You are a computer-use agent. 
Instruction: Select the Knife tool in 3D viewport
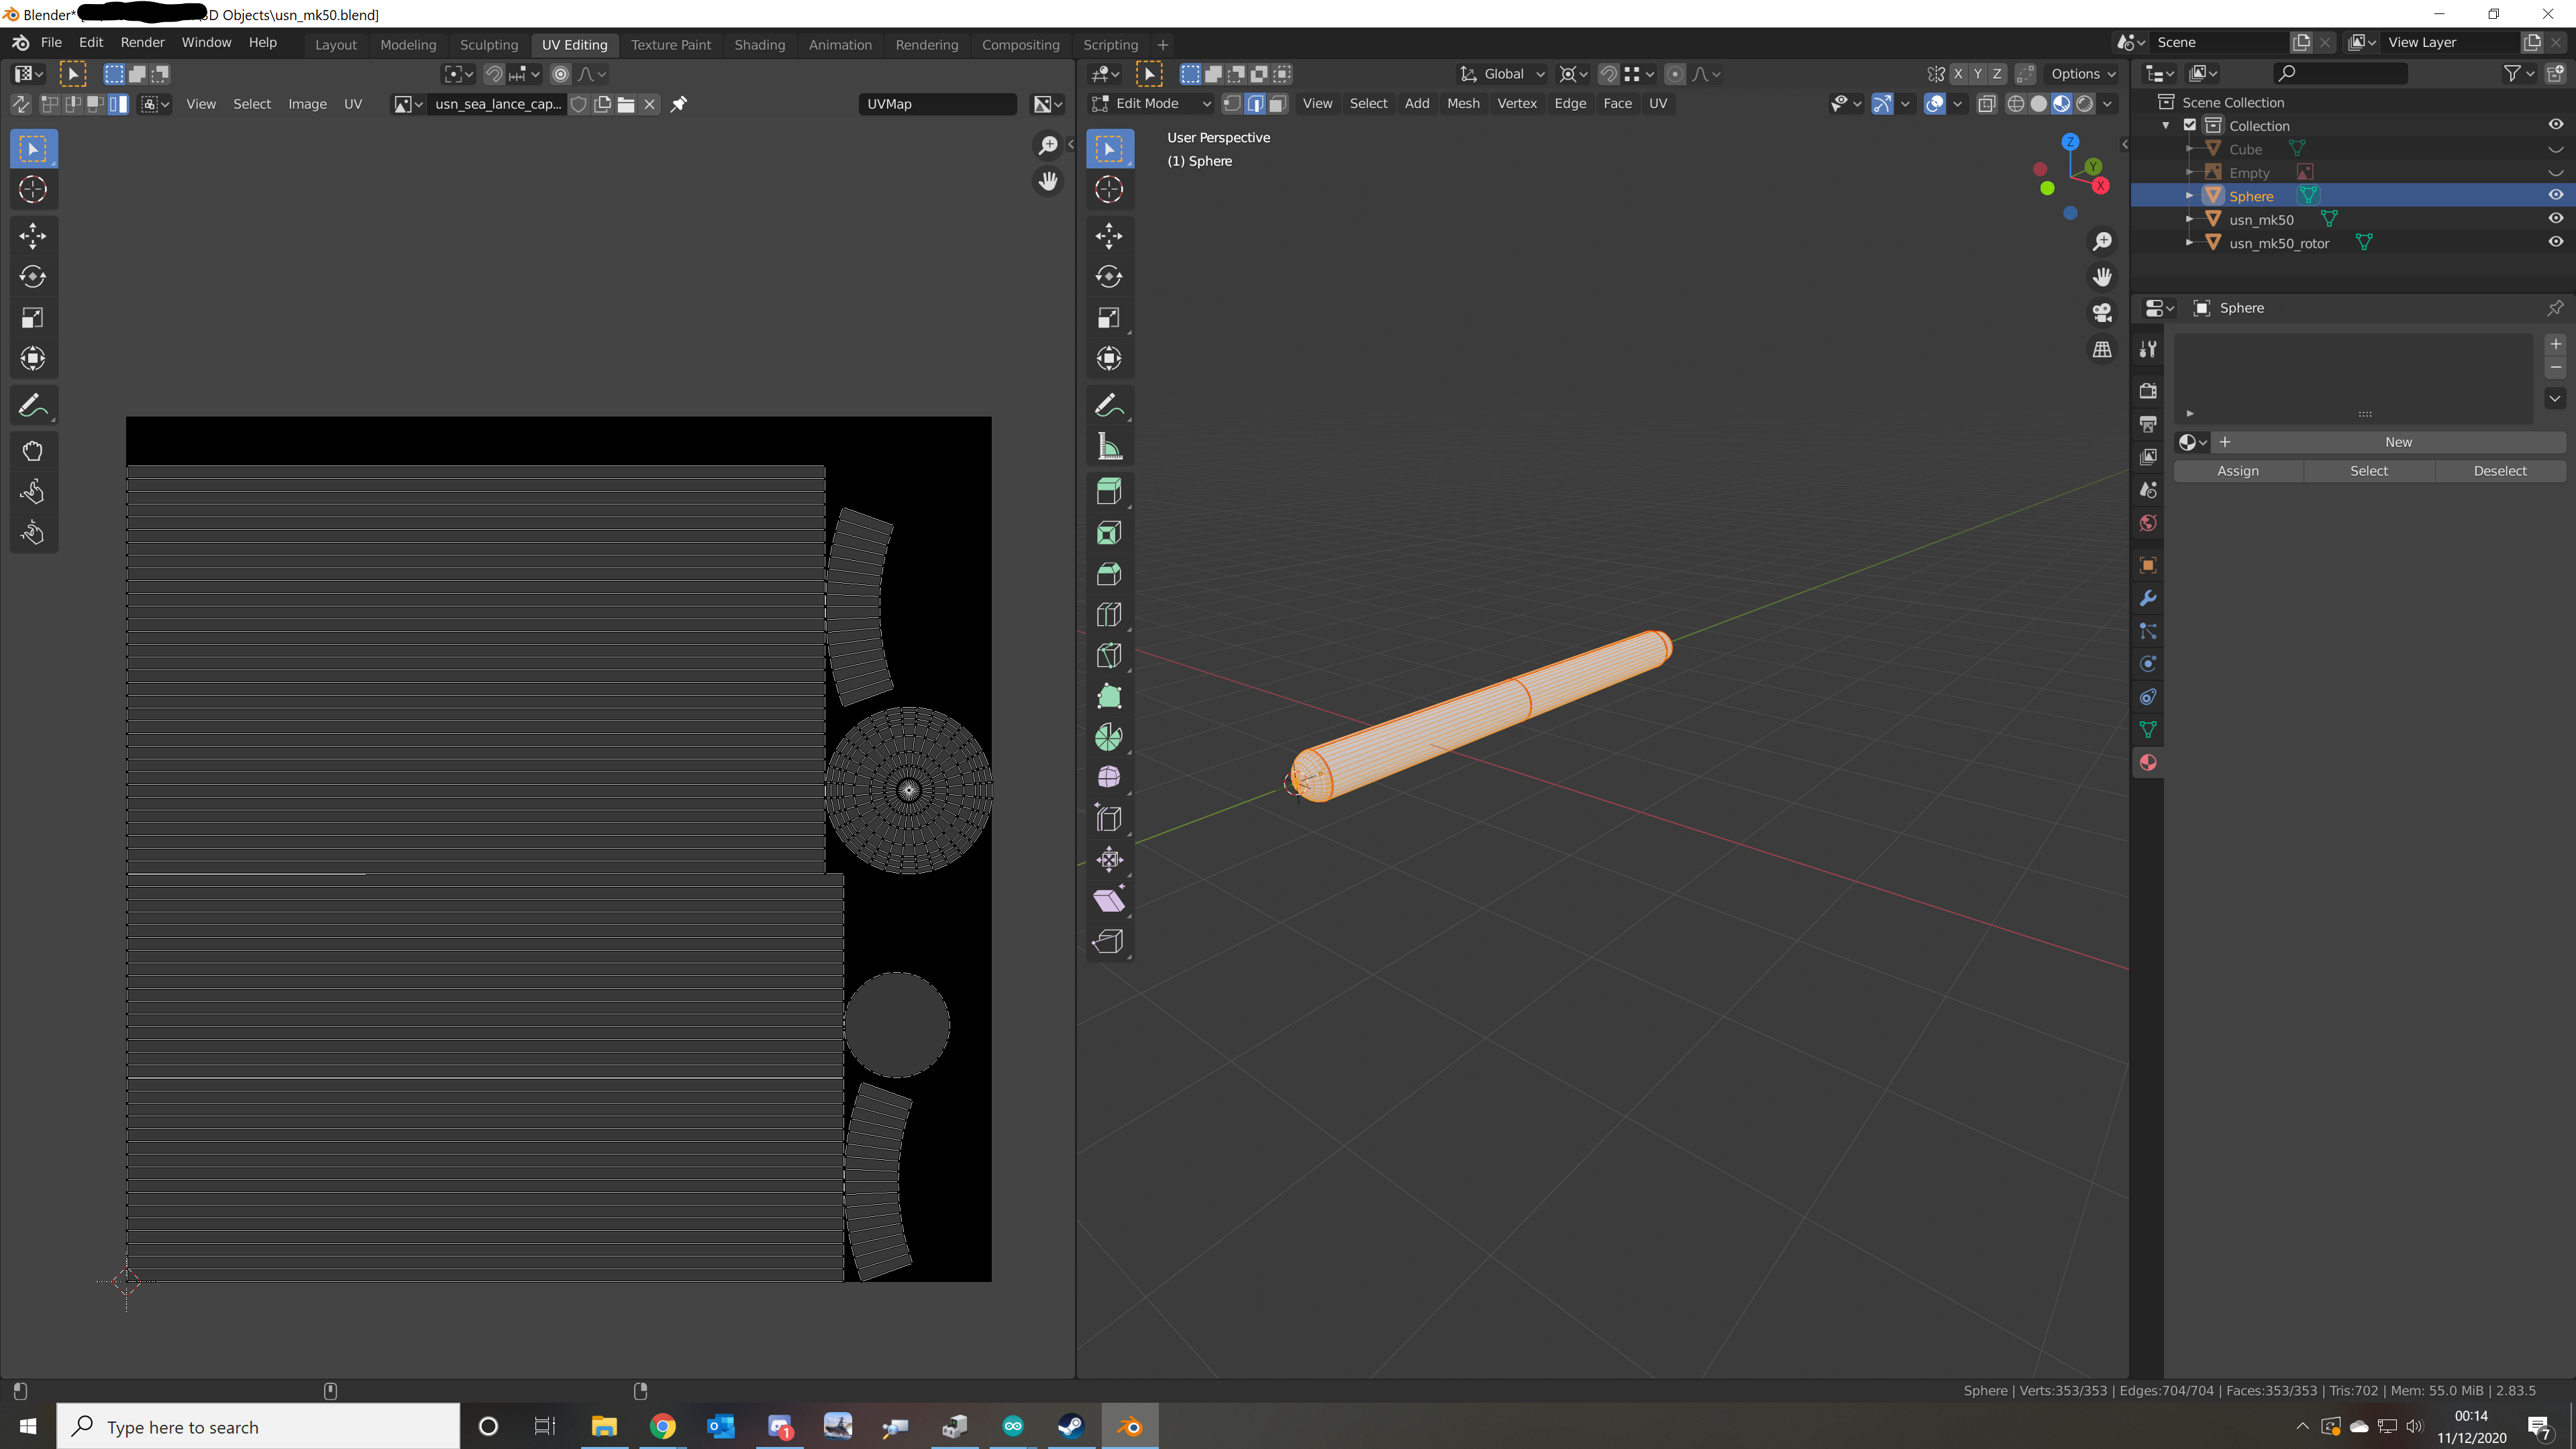(x=1109, y=655)
